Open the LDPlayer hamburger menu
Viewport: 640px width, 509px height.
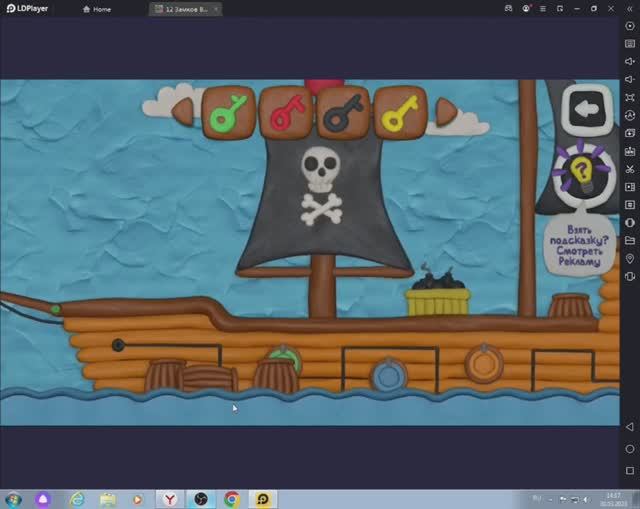(x=543, y=9)
